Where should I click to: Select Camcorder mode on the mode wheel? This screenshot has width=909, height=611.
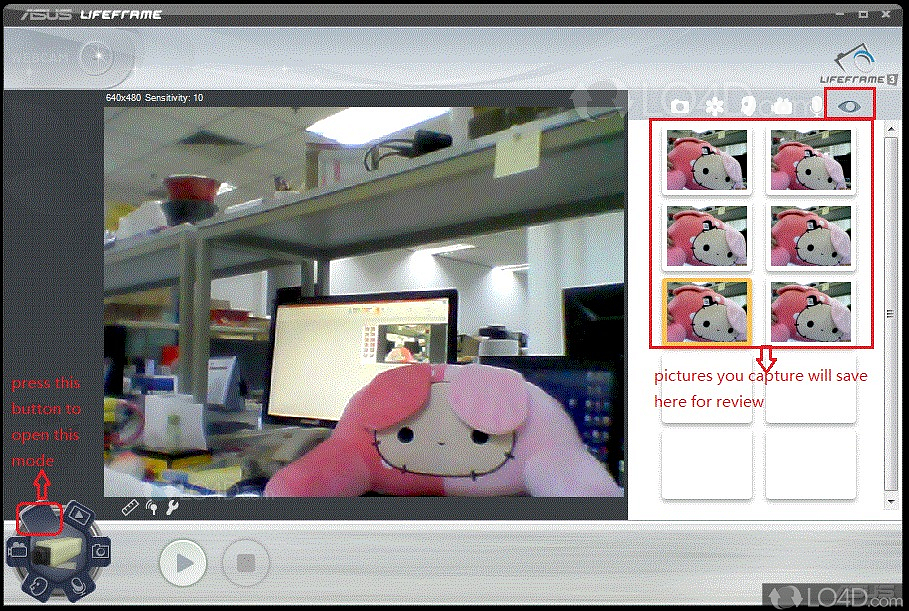click(x=17, y=549)
